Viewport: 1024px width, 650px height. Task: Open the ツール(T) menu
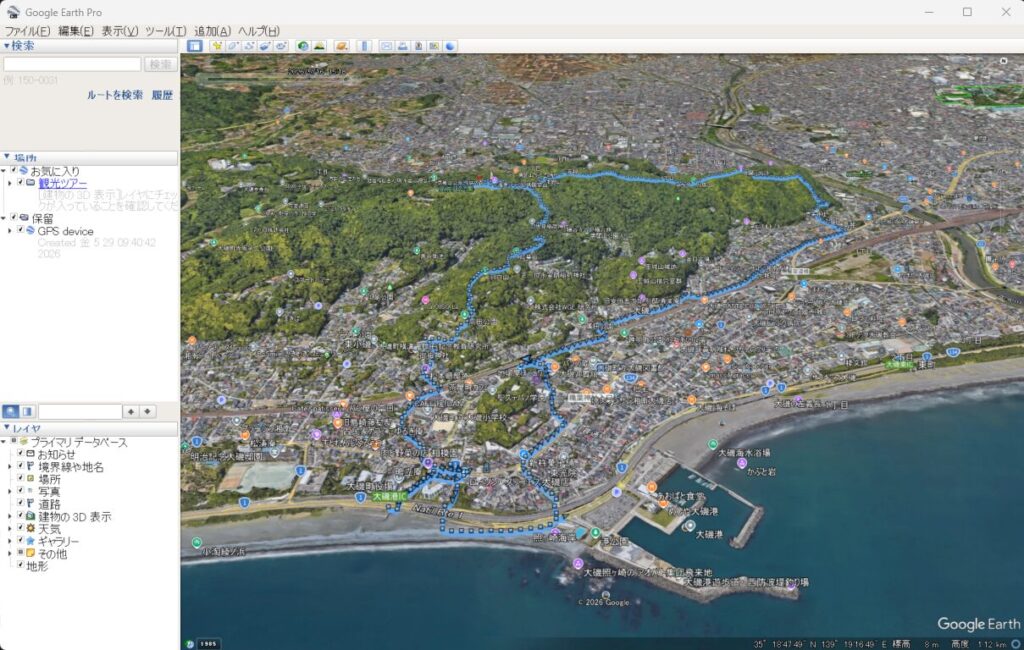point(165,31)
